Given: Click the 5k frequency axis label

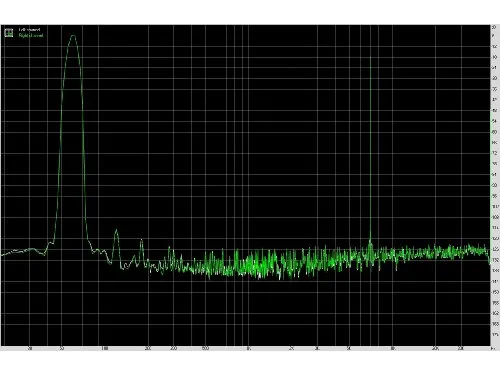Looking at the screenshot, I should pyautogui.click(x=349, y=349).
